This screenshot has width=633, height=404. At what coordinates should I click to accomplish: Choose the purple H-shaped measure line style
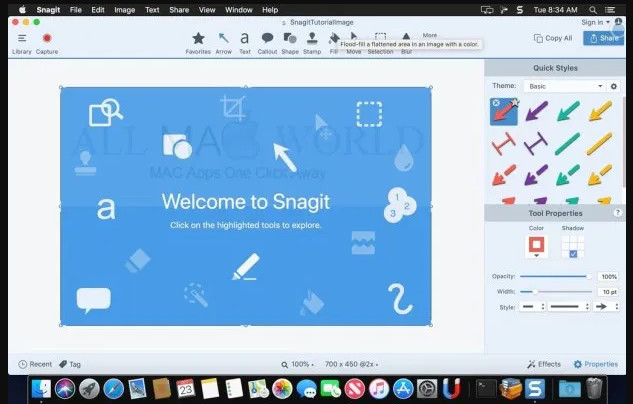pos(536,143)
